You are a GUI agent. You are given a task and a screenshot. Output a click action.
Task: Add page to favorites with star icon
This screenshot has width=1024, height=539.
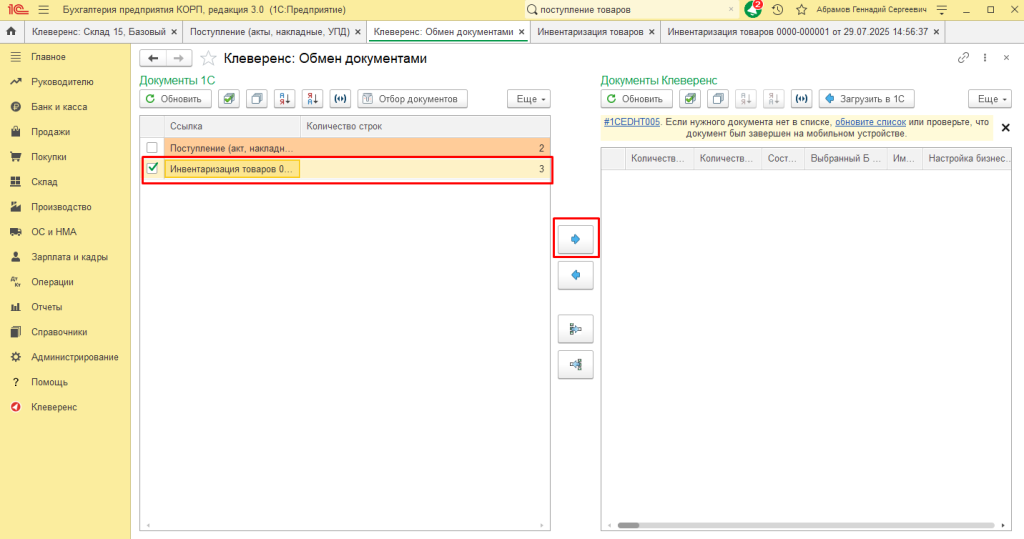pyautogui.click(x=208, y=59)
